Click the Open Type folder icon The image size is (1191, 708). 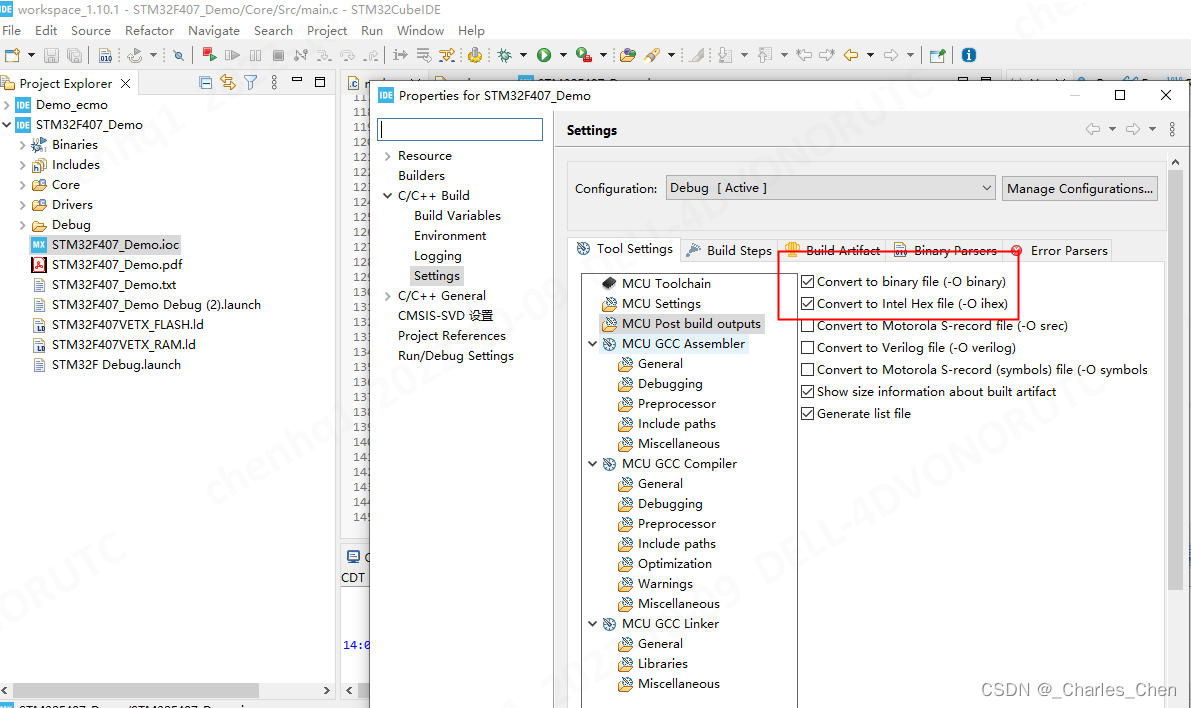click(x=627, y=55)
